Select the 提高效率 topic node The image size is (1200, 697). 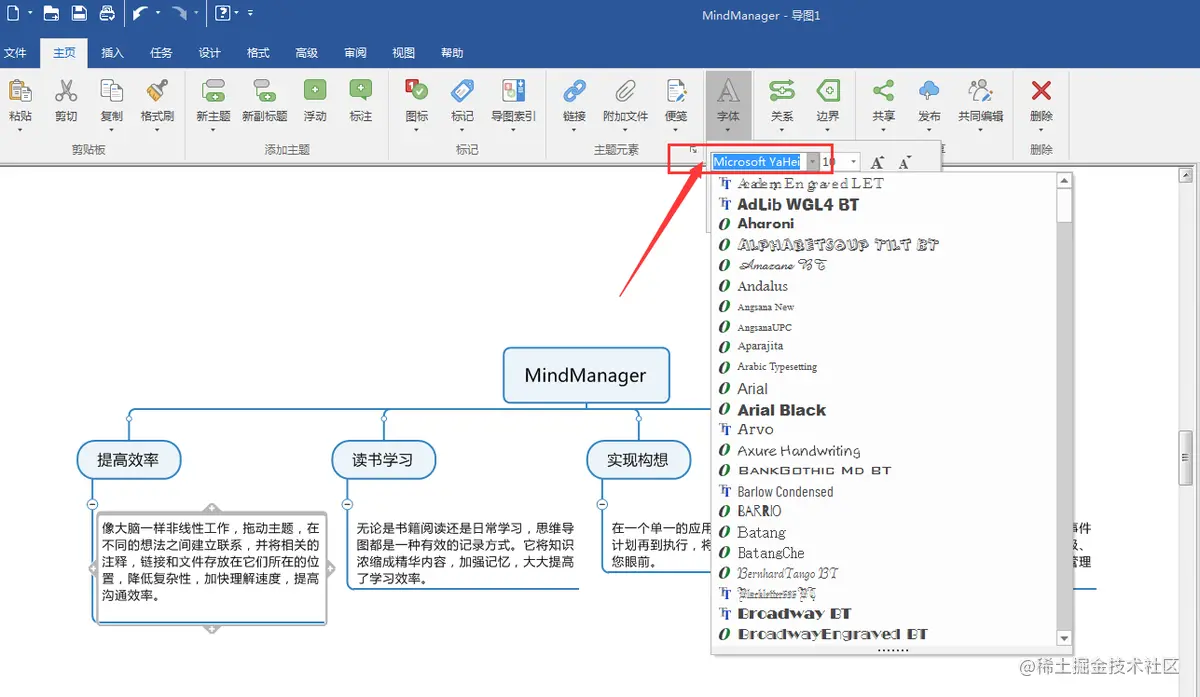pos(130,460)
